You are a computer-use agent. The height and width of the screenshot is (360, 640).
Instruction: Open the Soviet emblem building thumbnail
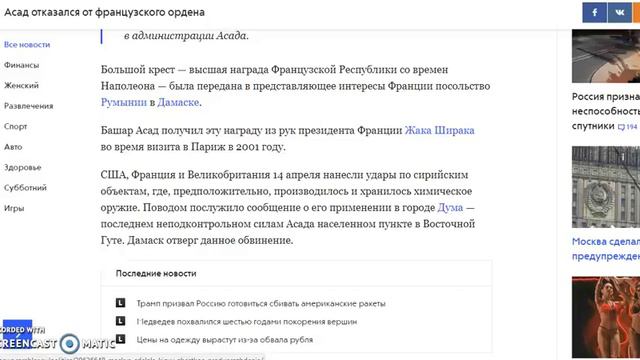(606, 187)
